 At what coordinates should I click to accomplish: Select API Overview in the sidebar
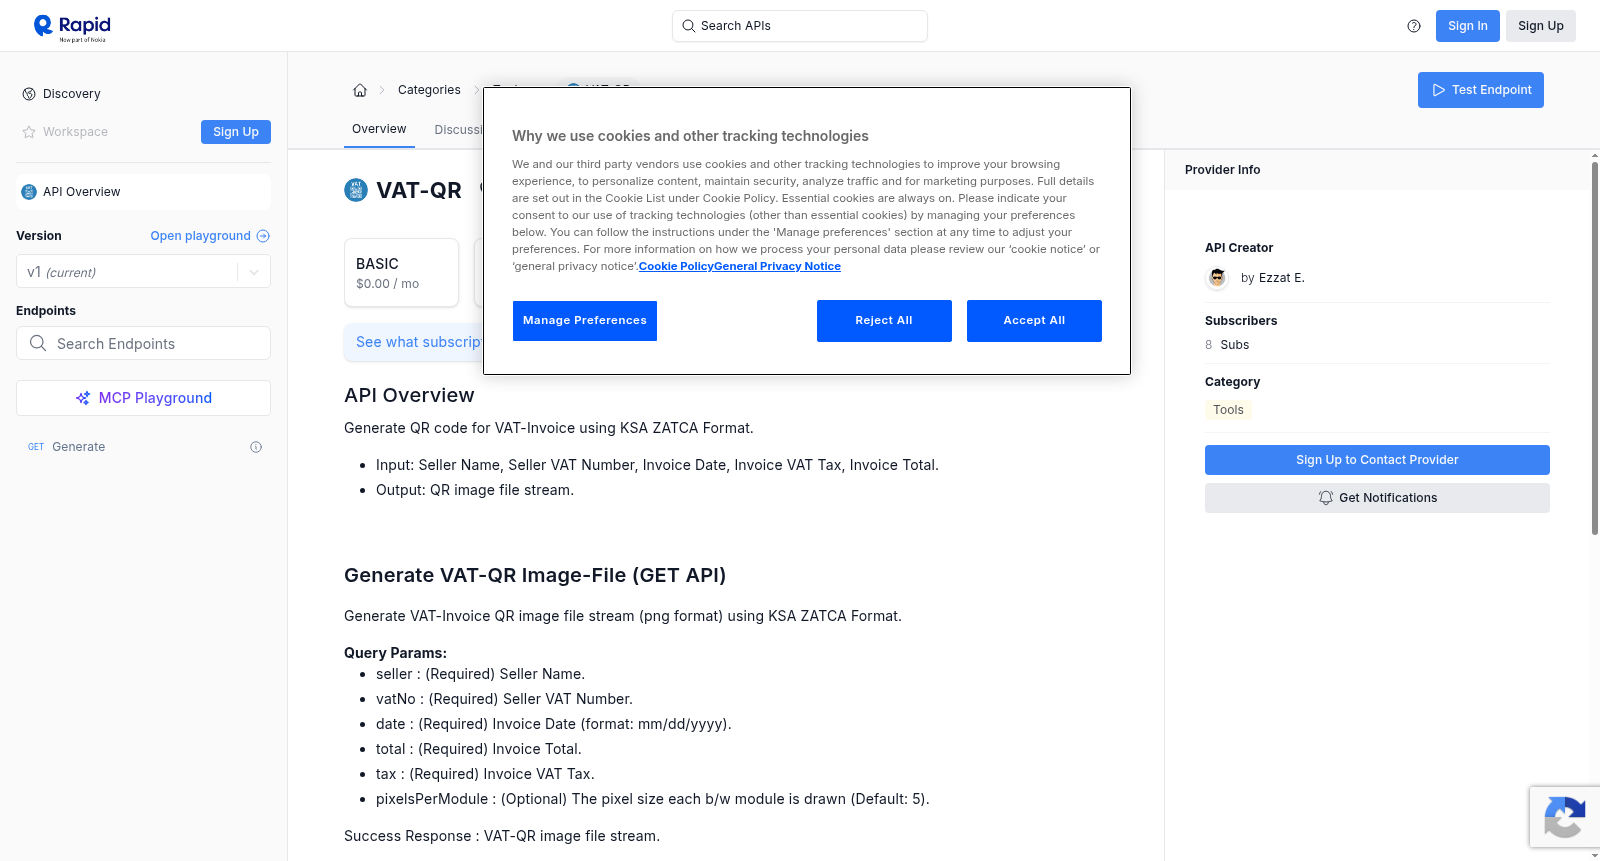point(143,192)
